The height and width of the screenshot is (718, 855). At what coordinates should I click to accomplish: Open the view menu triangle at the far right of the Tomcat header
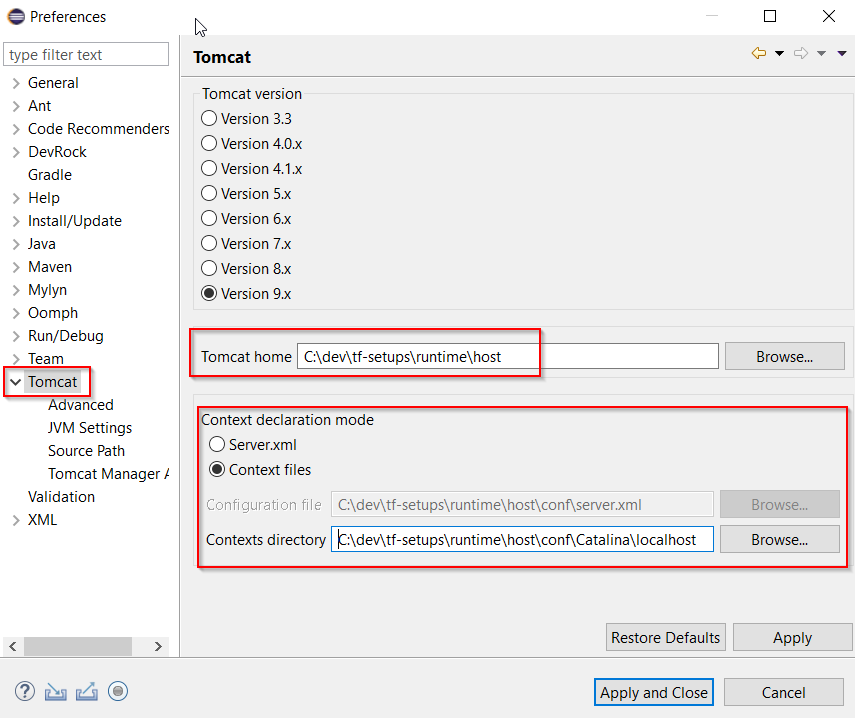coord(842,54)
